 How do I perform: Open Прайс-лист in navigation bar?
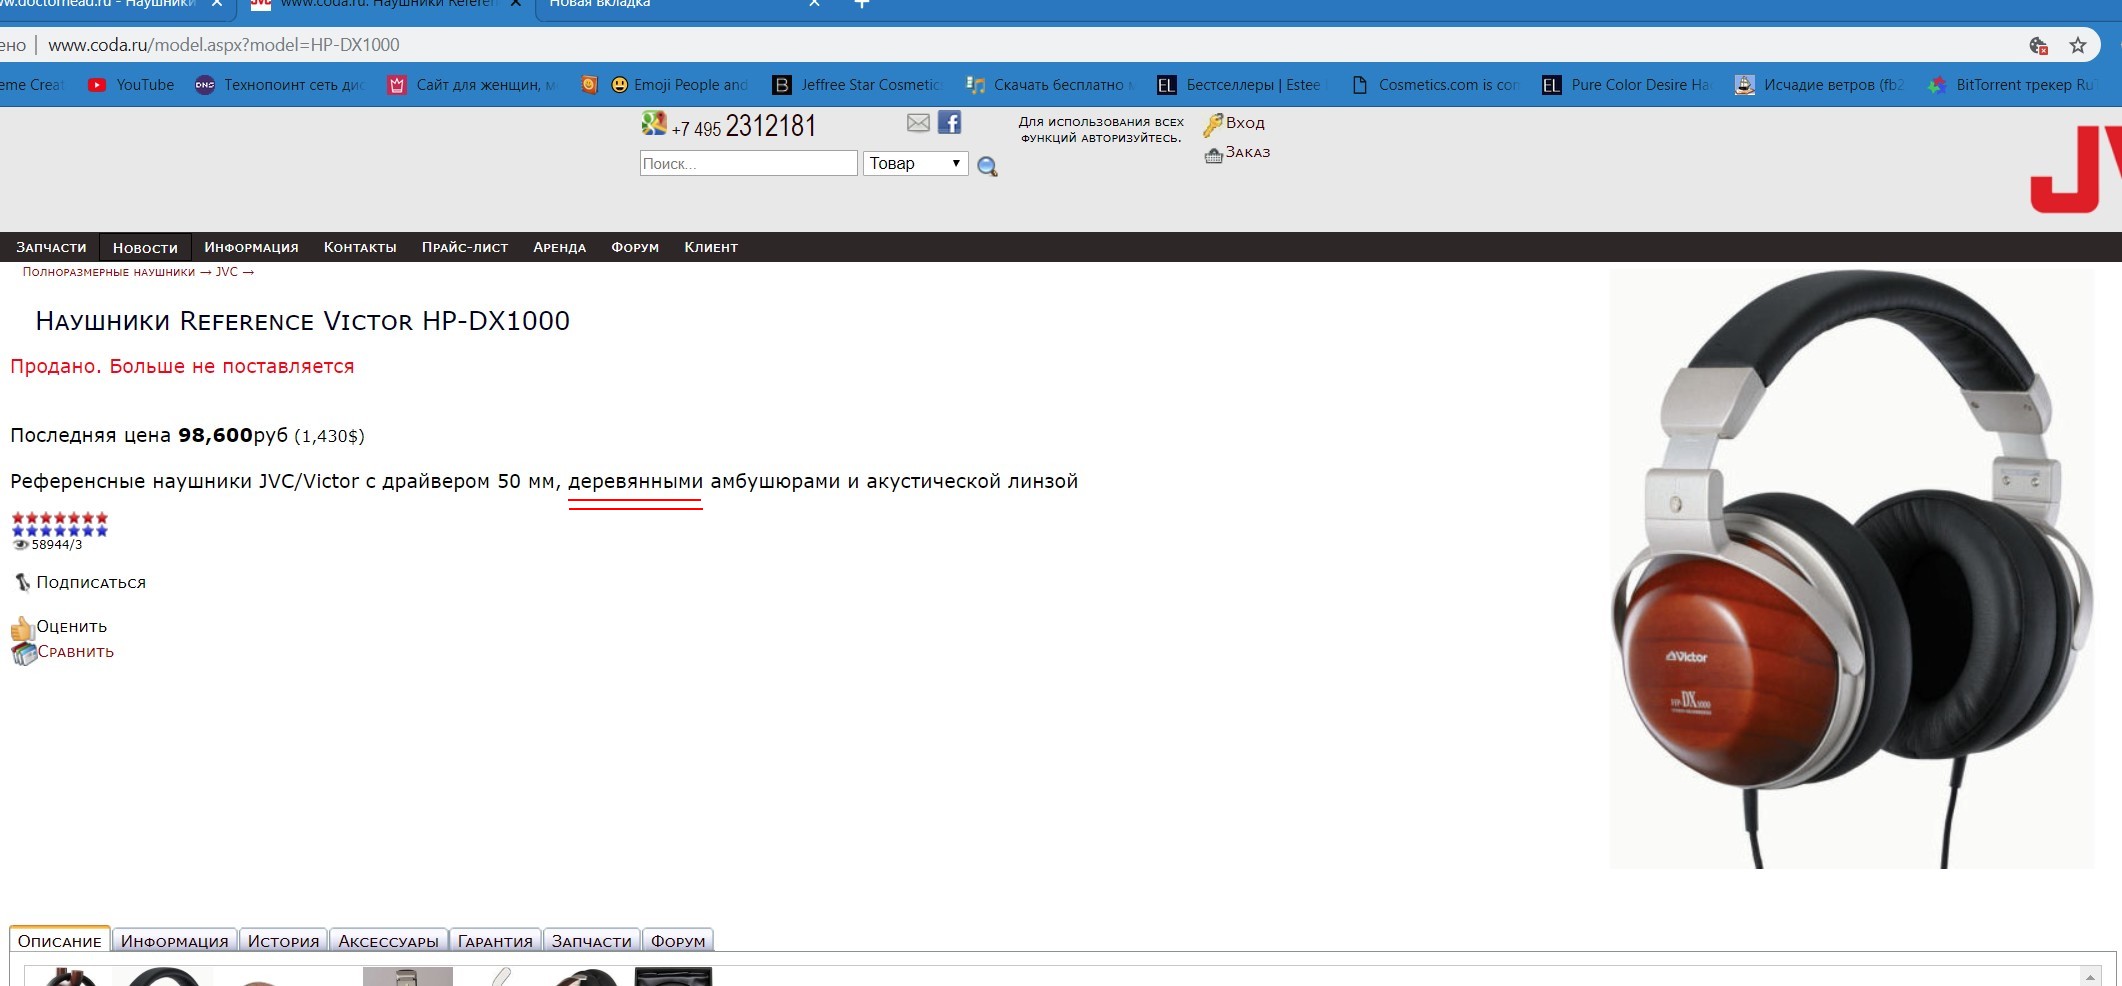[465, 247]
